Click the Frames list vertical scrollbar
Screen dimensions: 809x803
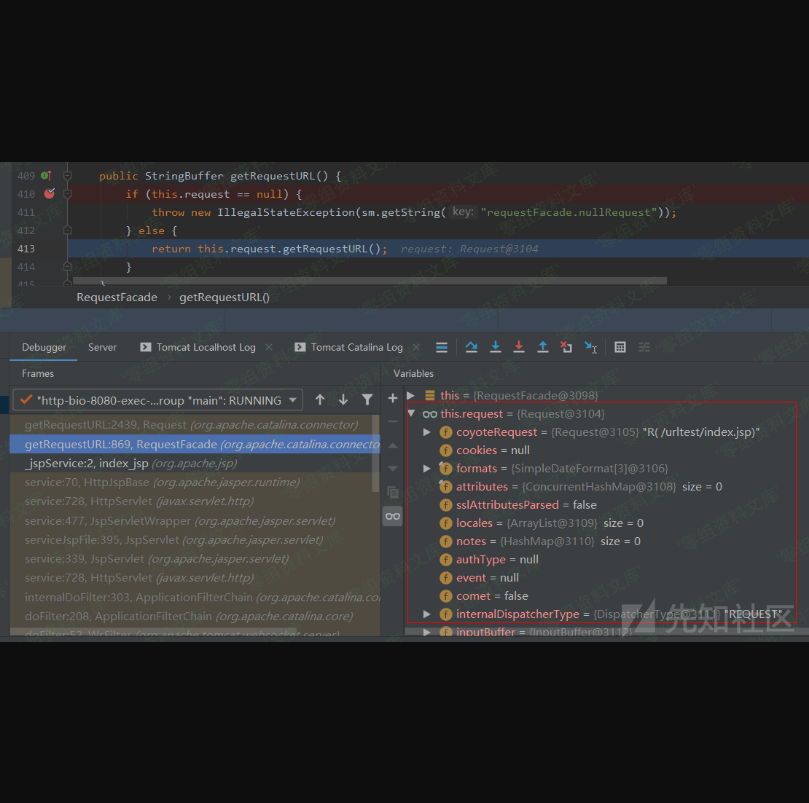pyautogui.click(x=376, y=454)
